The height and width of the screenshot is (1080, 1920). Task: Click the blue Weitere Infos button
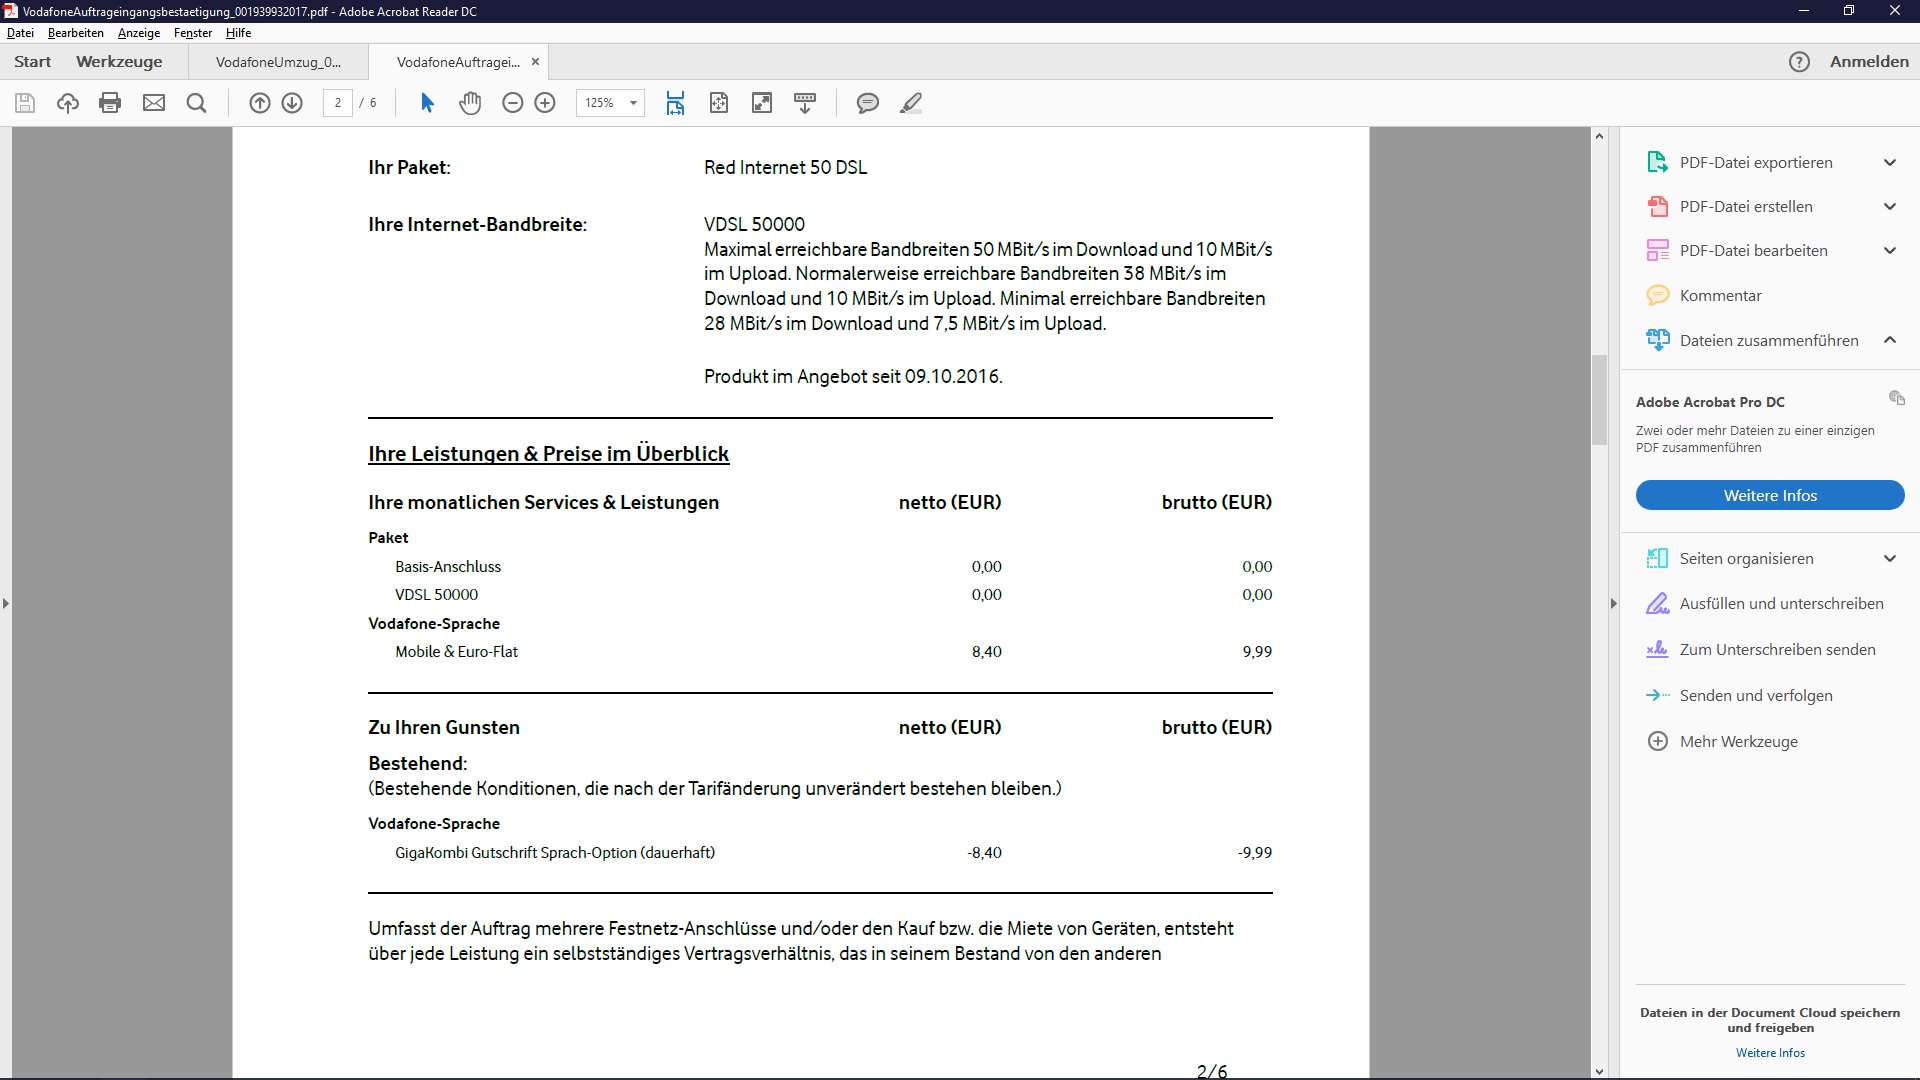click(x=1769, y=496)
